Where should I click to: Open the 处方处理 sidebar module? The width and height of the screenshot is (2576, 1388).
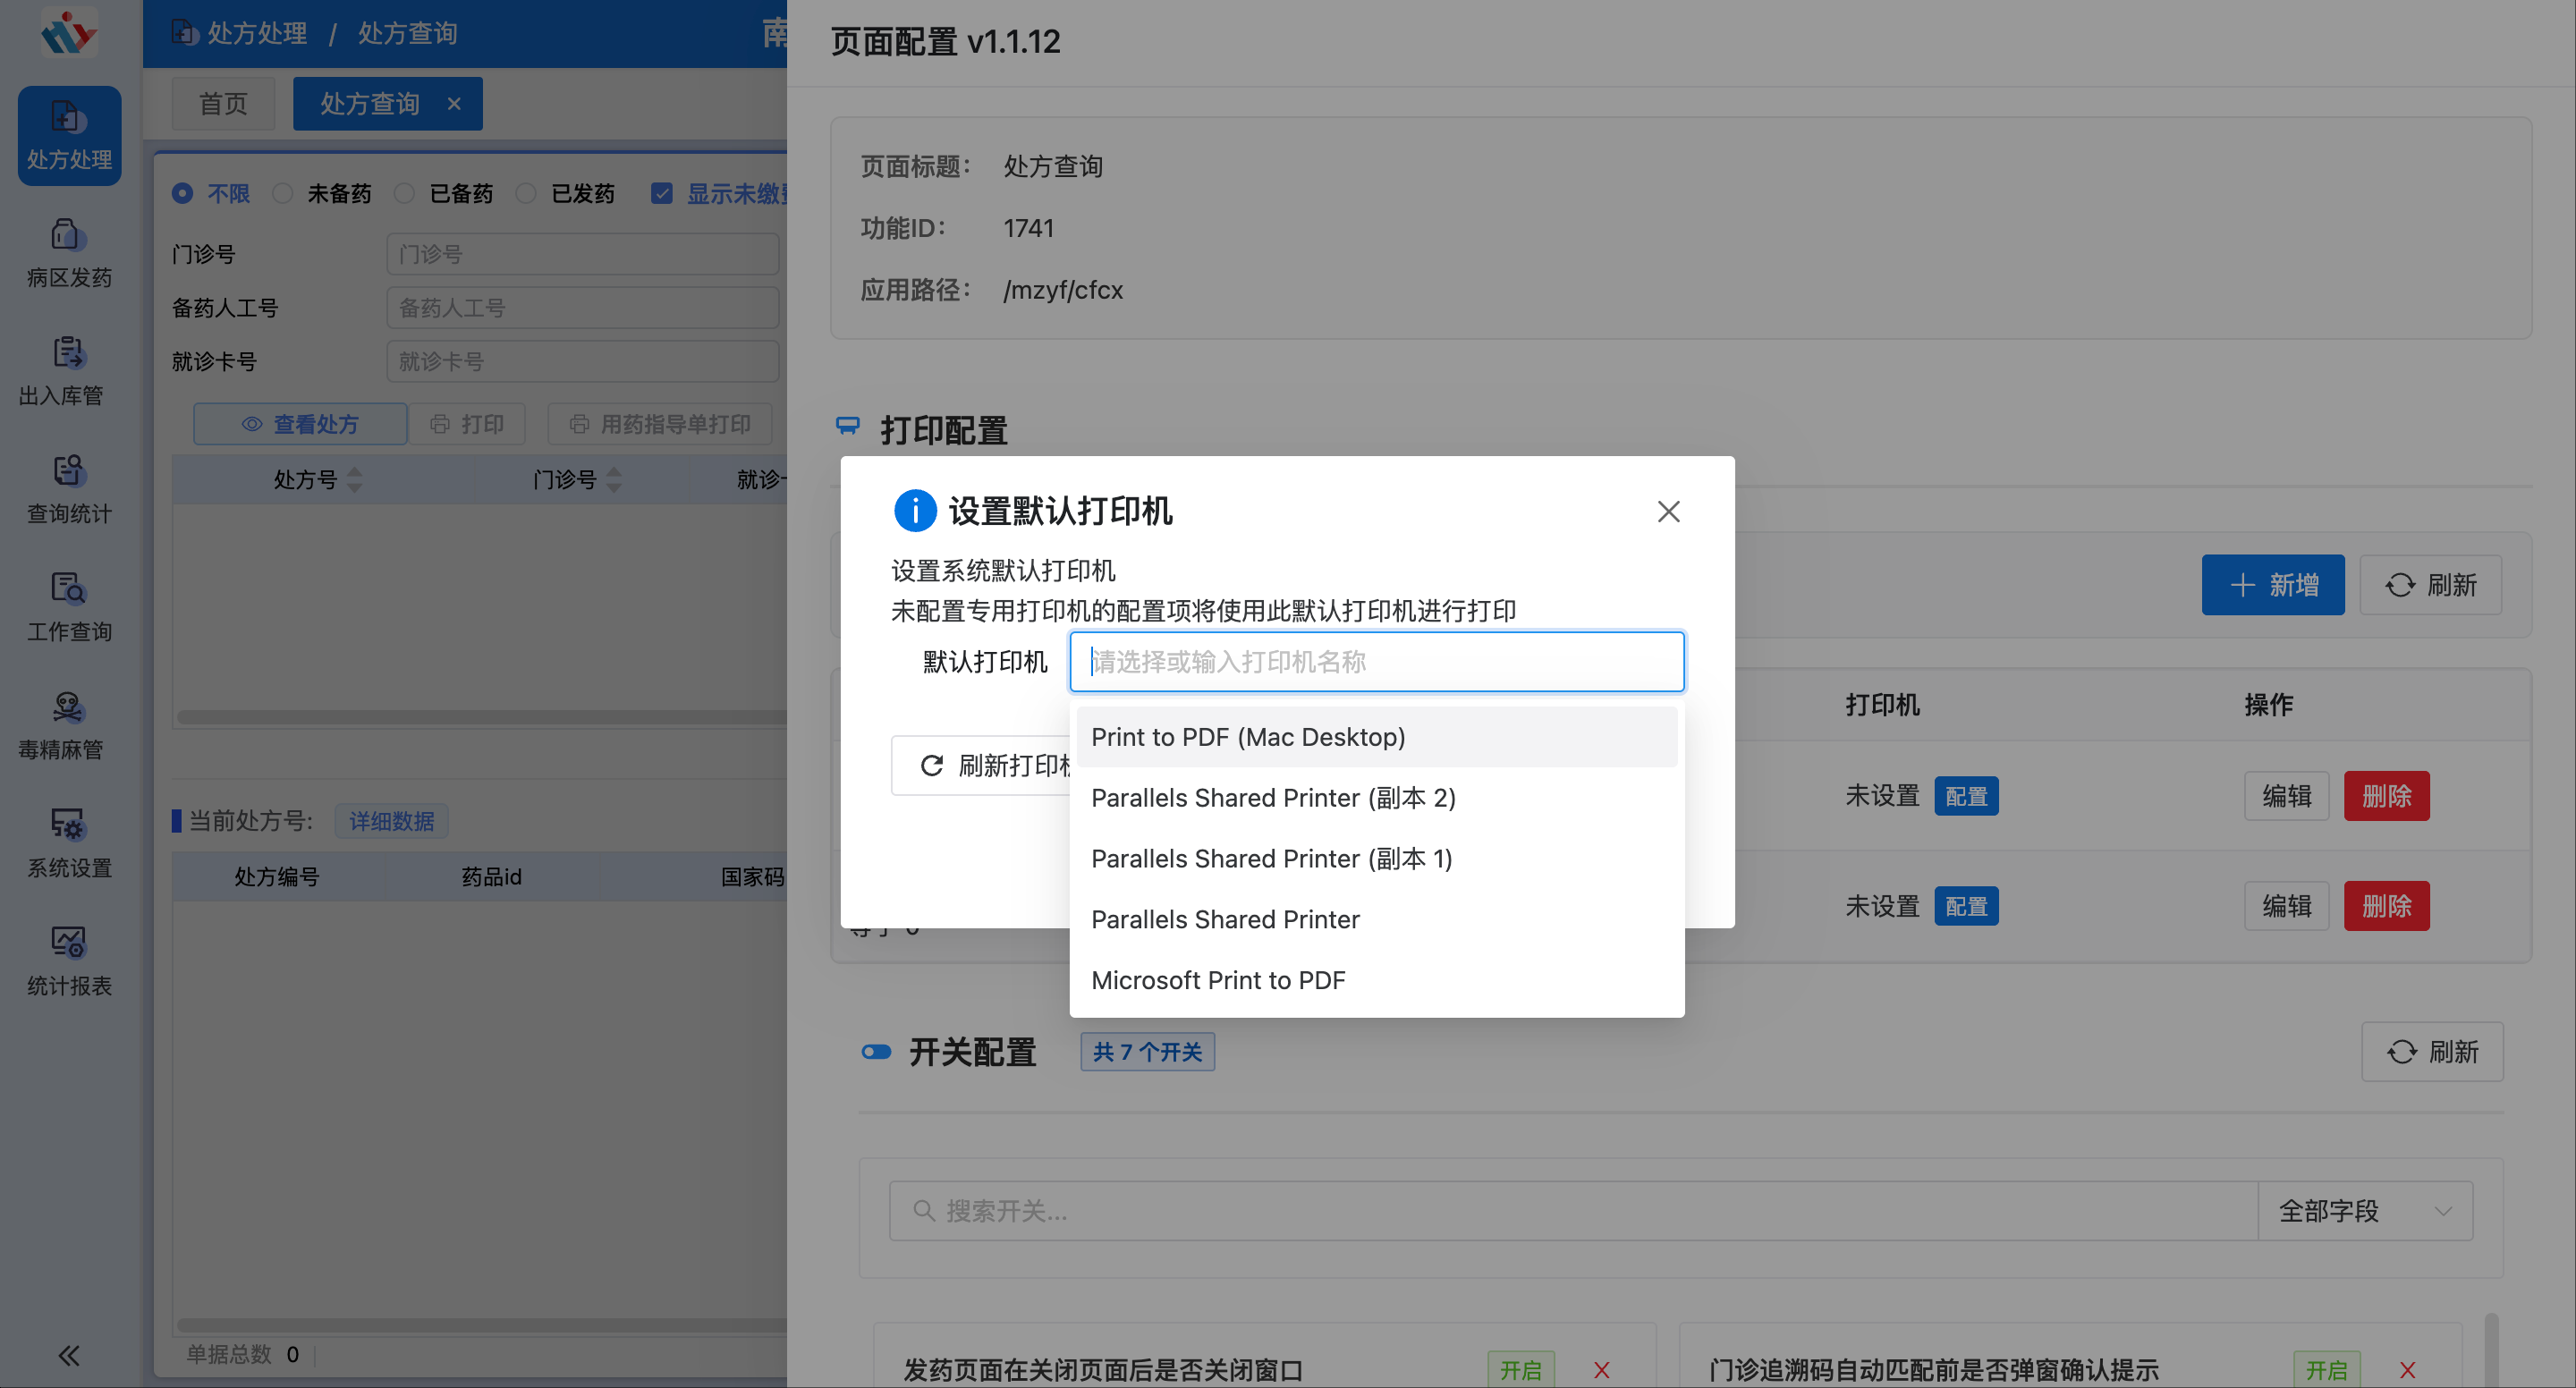[x=68, y=135]
